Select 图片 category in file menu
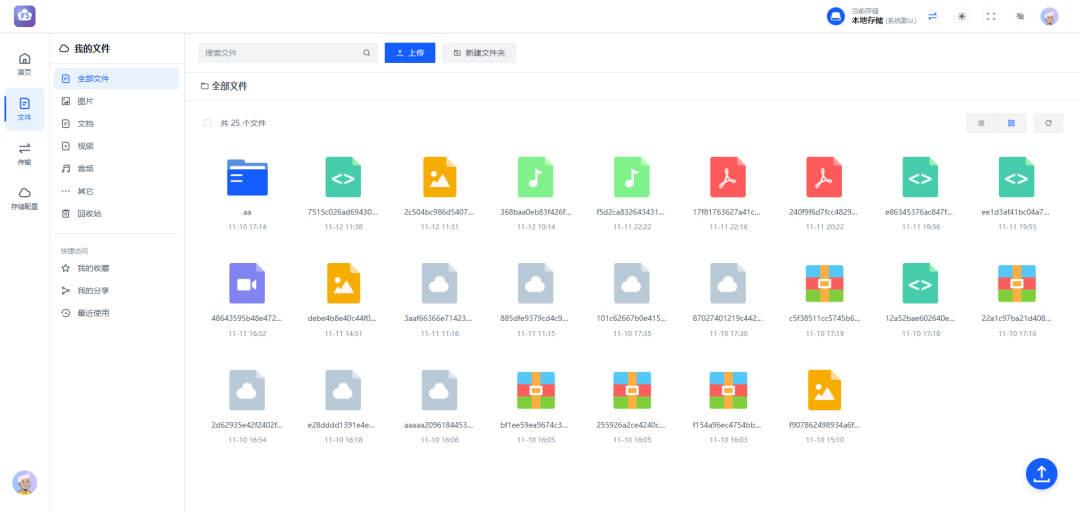The height and width of the screenshot is (512, 1080). (x=85, y=101)
